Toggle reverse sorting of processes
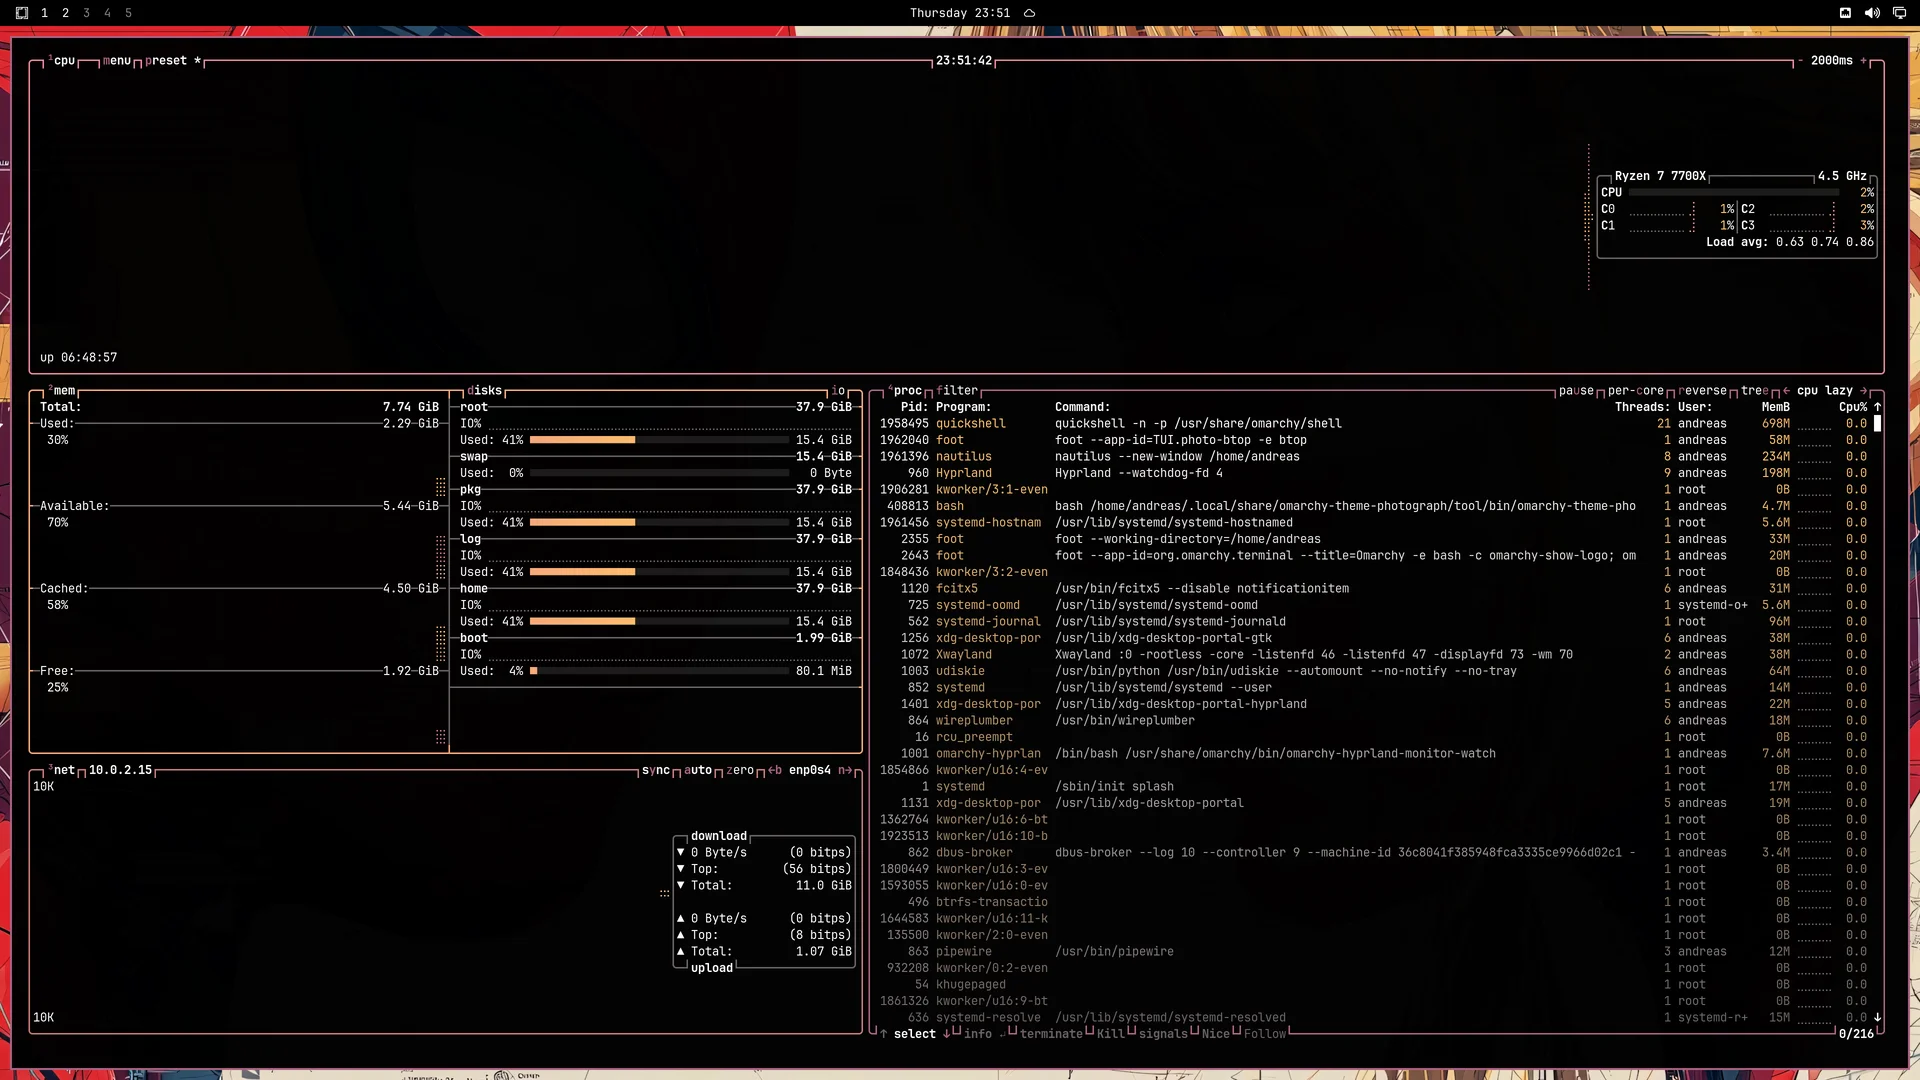 point(1702,391)
